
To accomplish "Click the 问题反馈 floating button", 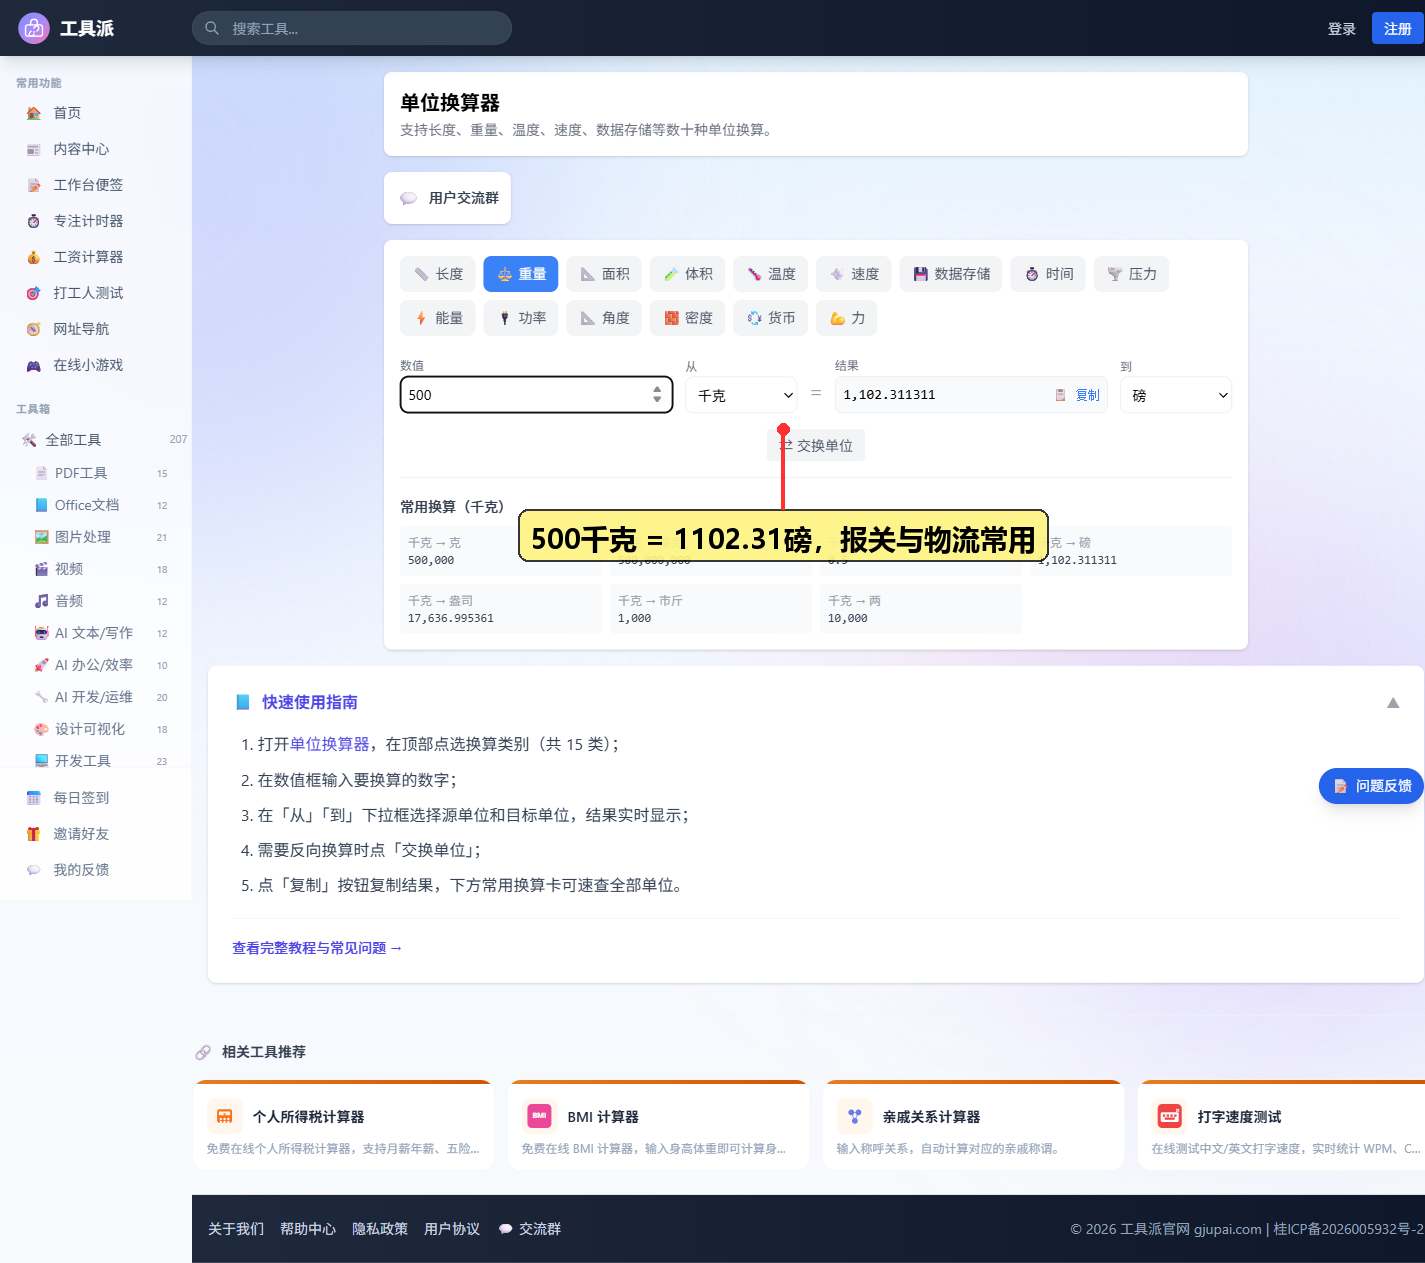I will [x=1371, y=786].
